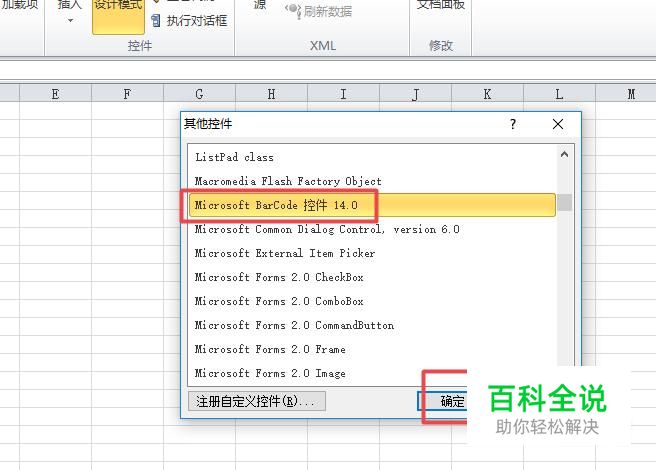
Task: Select Microsoft Forms 2.0 Frame entry
Action: (372, 349)
